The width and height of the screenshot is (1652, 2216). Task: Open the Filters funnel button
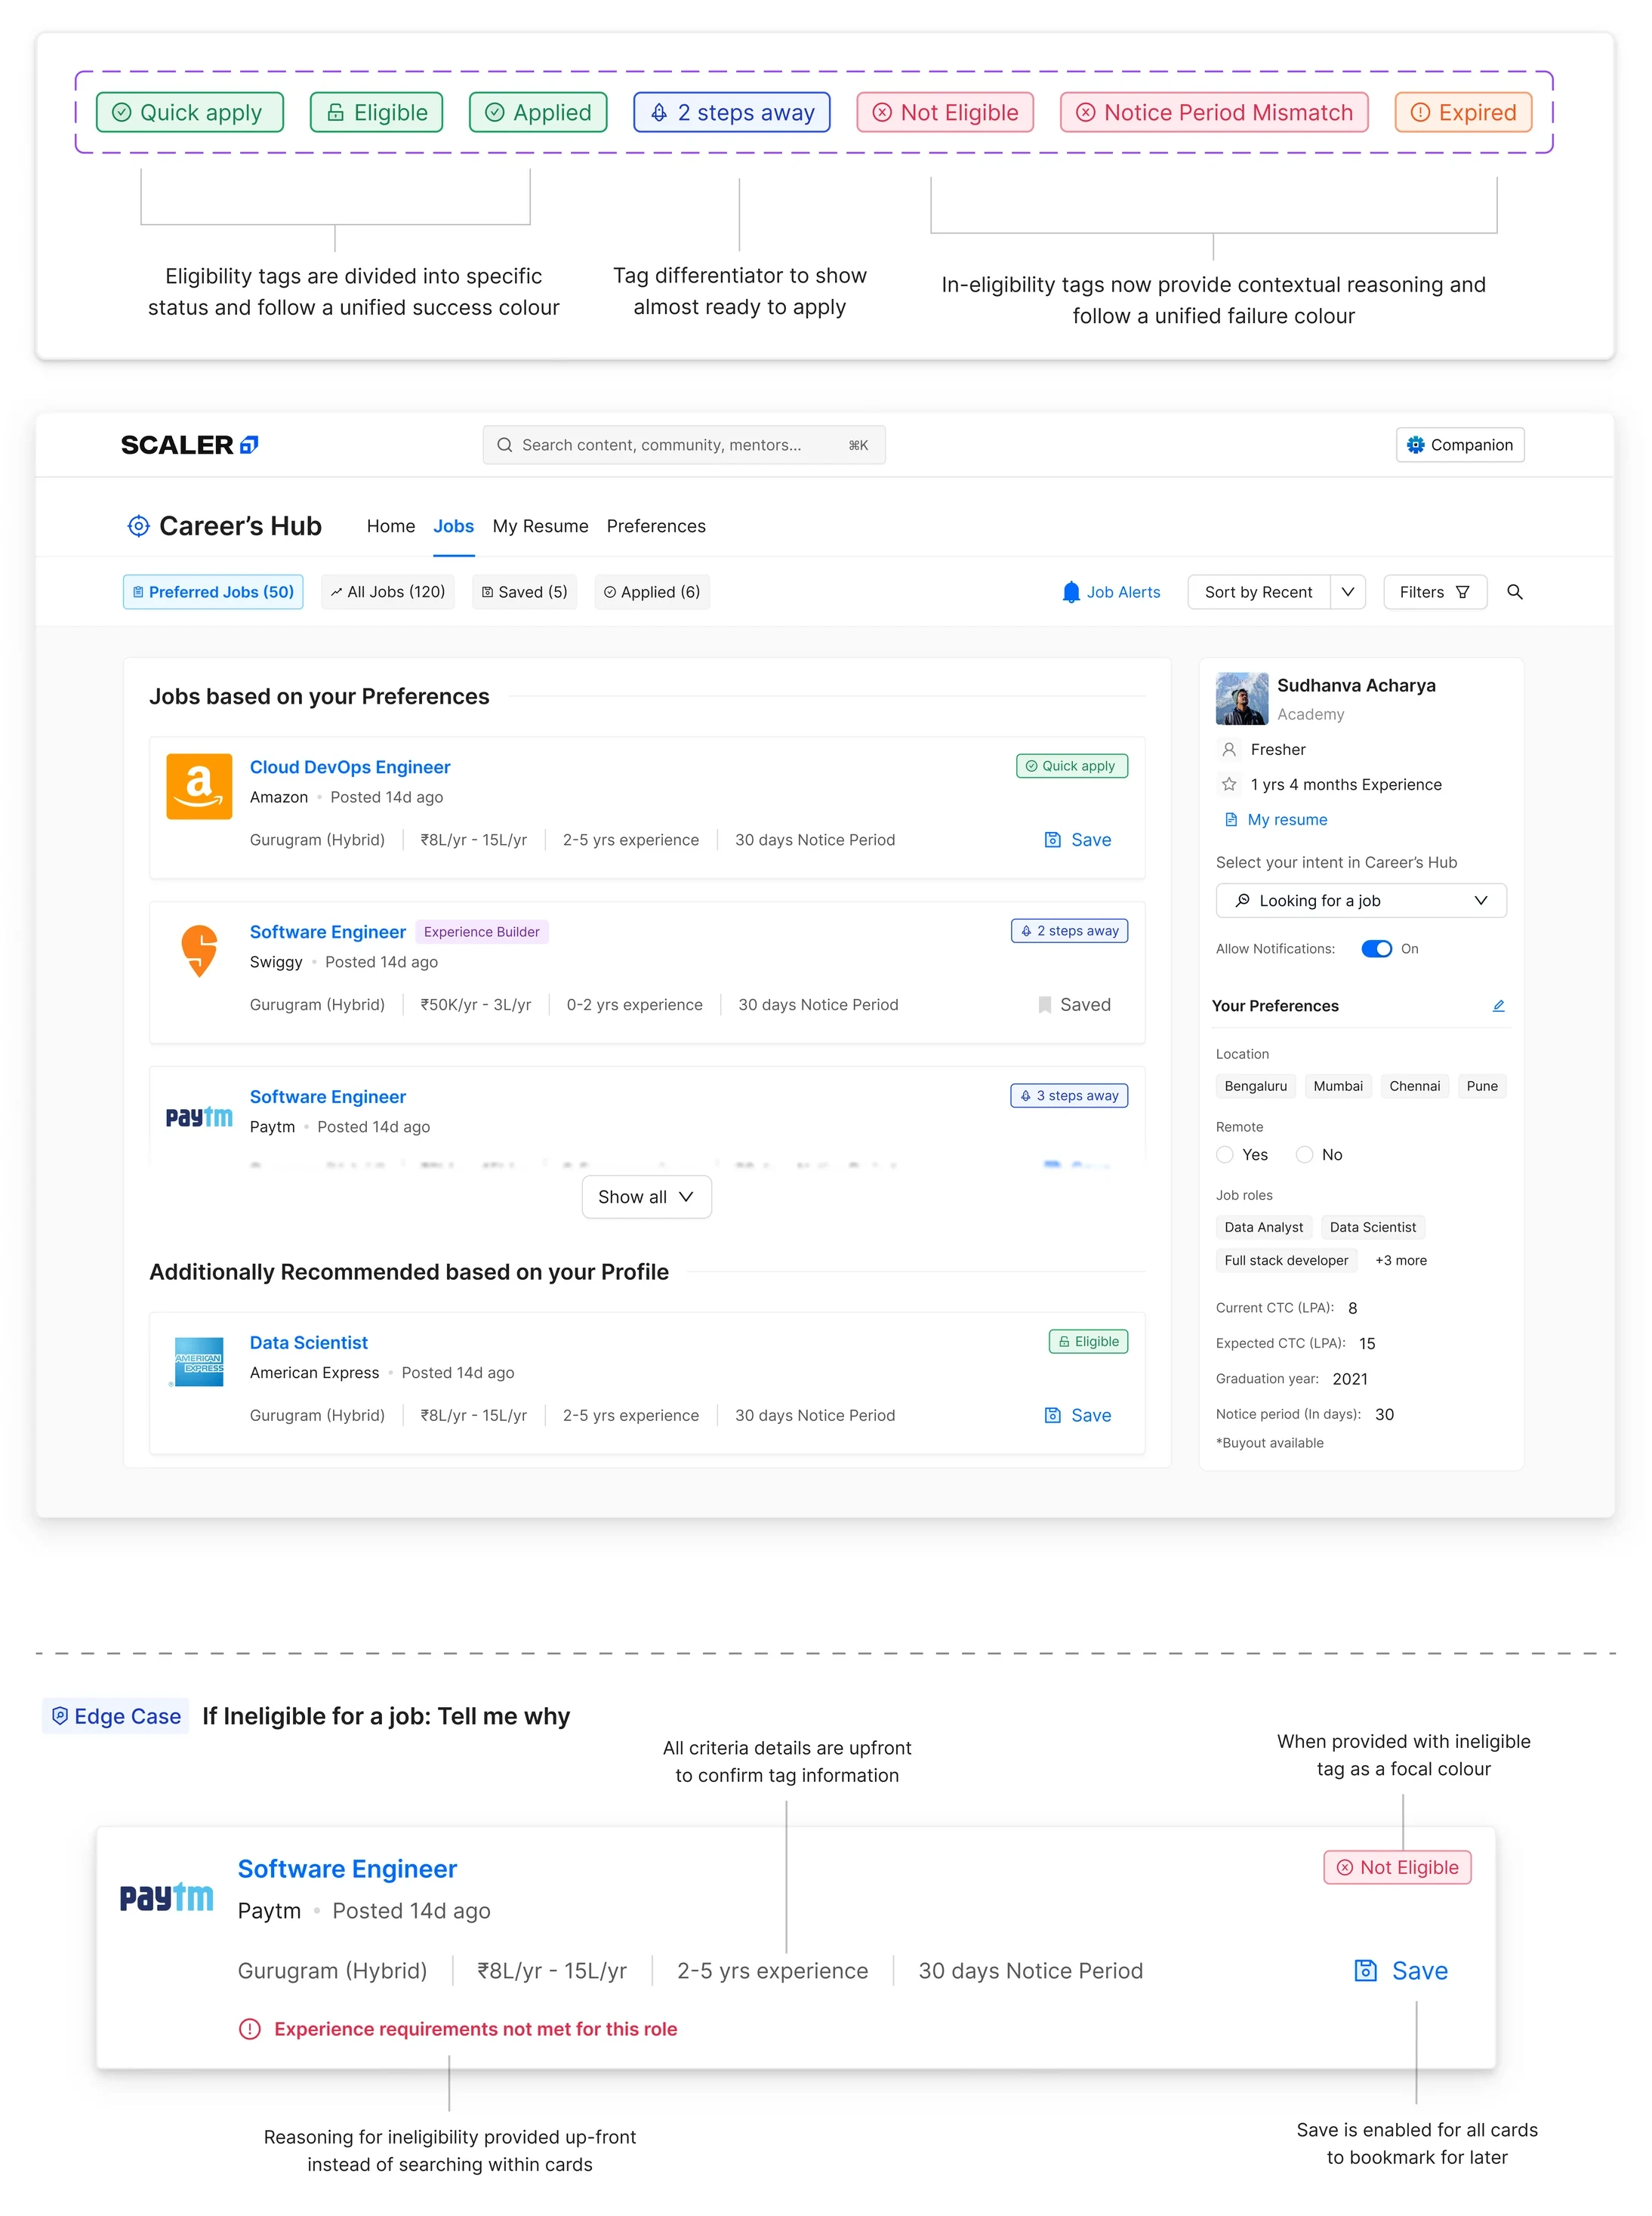tap(1435, 592)
